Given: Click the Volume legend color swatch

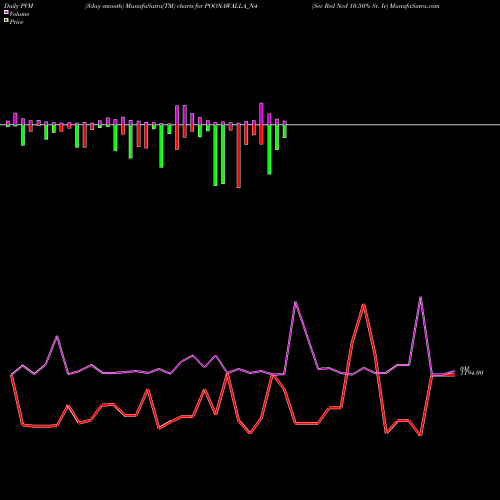Looking at the screenshot, I should (x=6, y=13).
